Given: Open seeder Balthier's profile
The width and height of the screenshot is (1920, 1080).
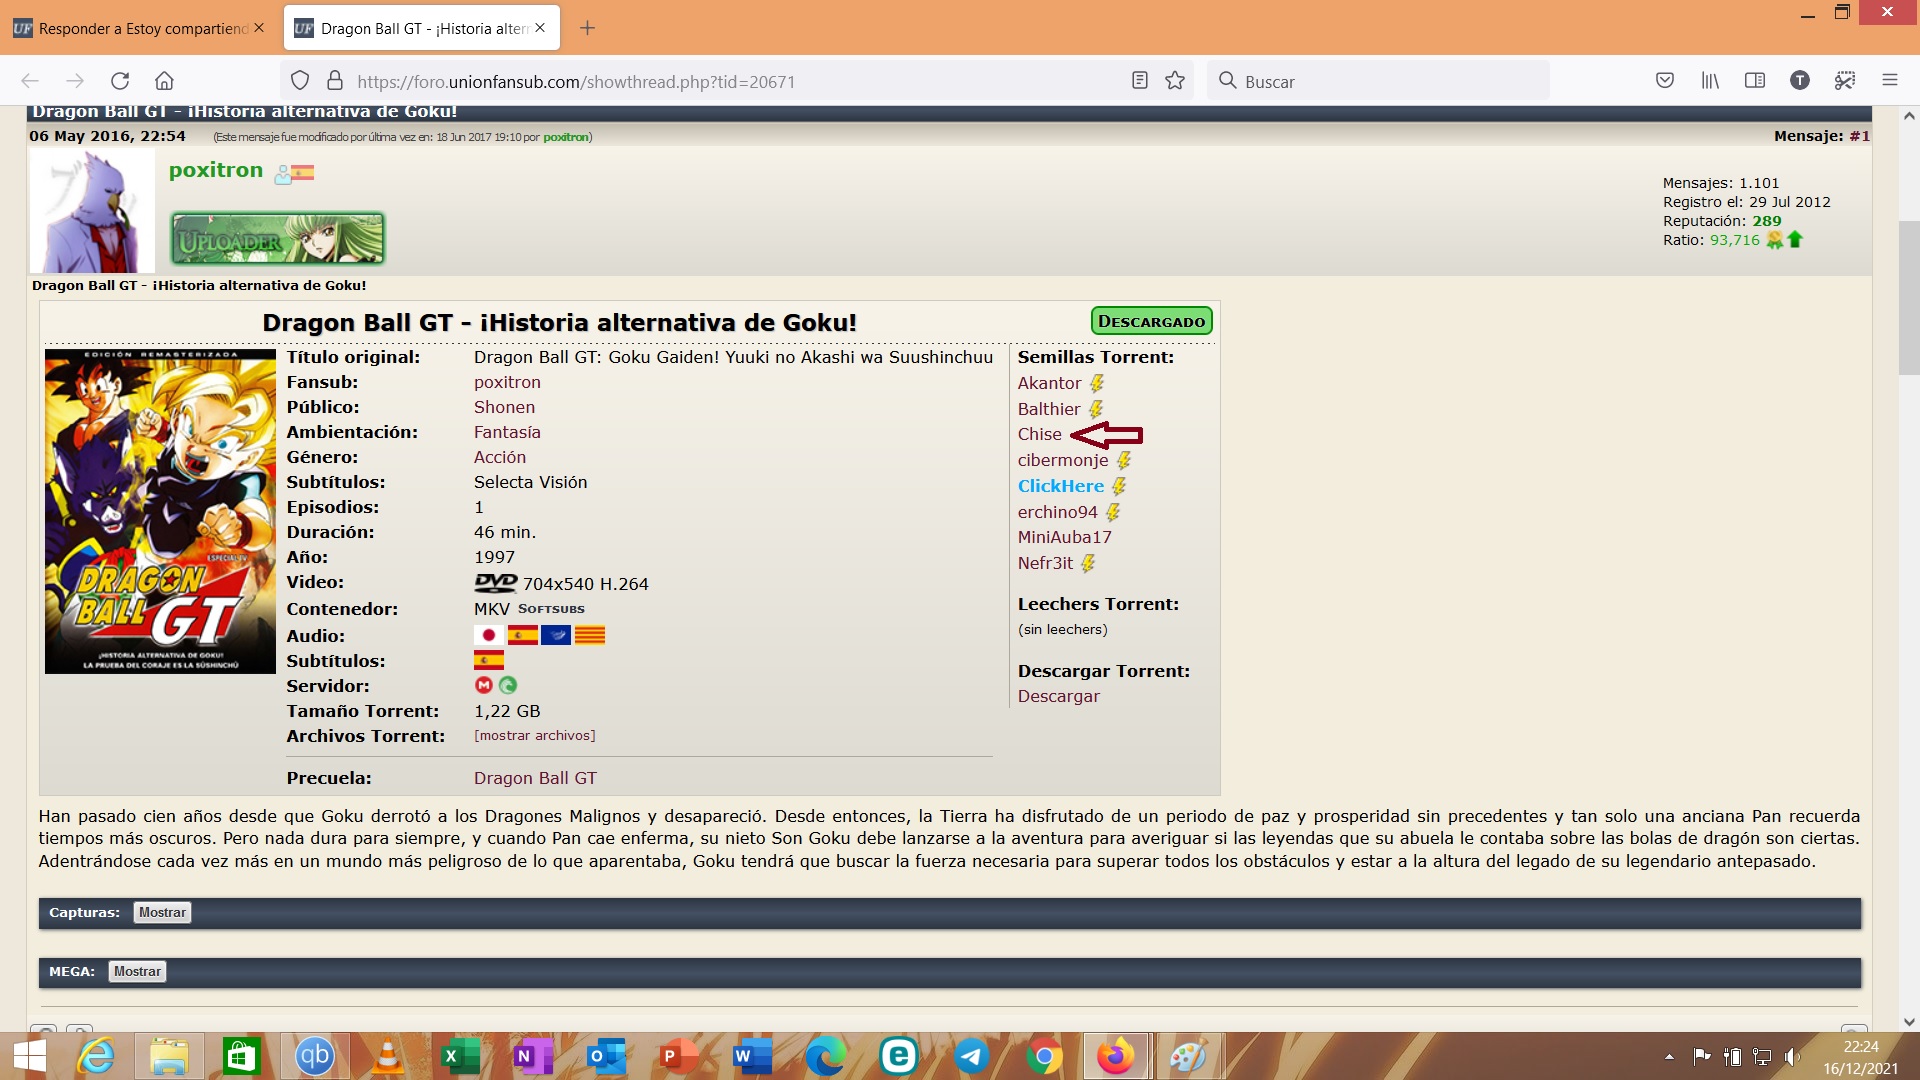Looking at the screenshot, I should tap(1049, 409).
